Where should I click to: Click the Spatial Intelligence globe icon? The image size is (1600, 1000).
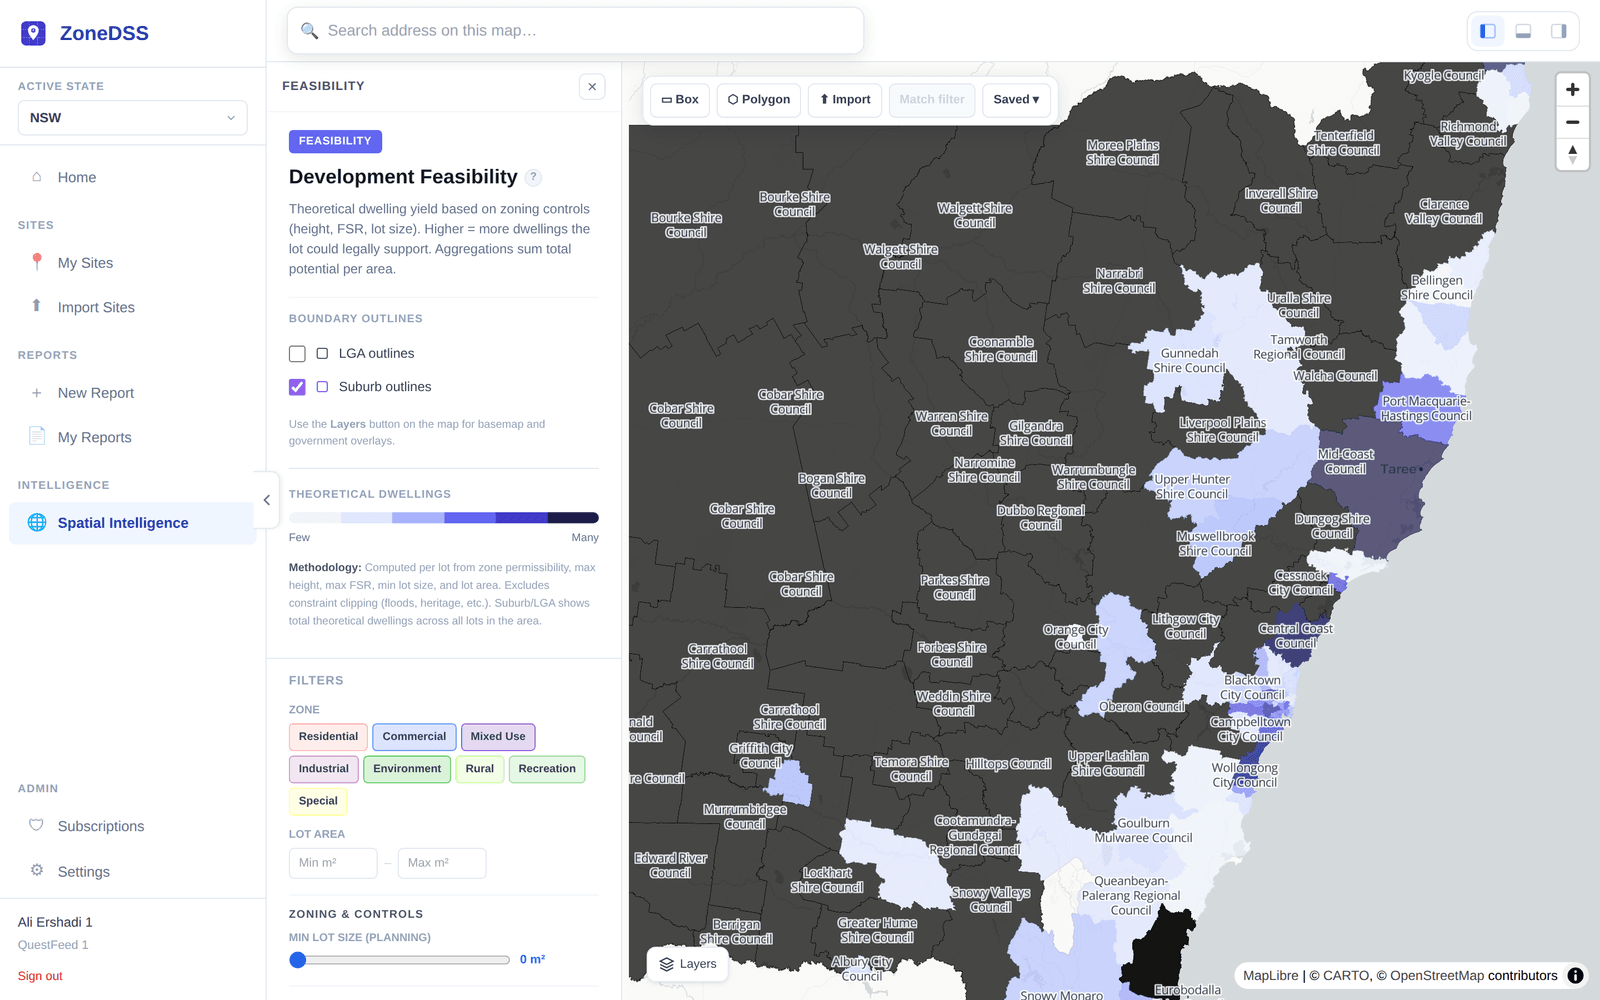click(x=37, y=522)
